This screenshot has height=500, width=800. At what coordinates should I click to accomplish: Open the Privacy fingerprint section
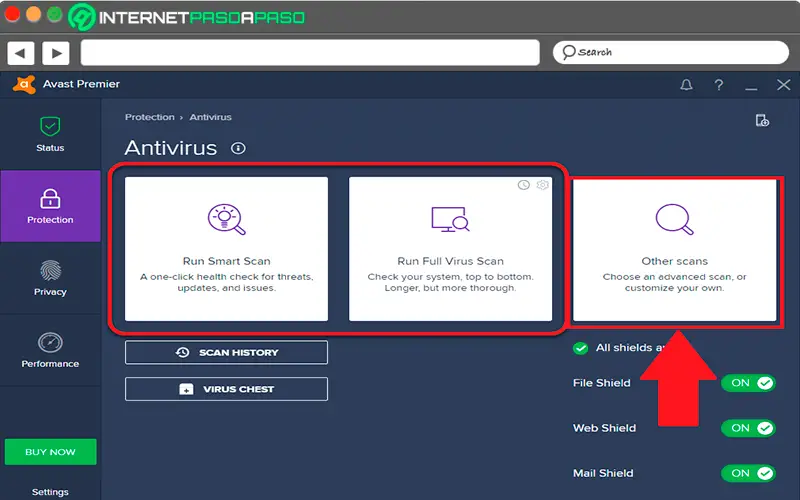[50, 278]
